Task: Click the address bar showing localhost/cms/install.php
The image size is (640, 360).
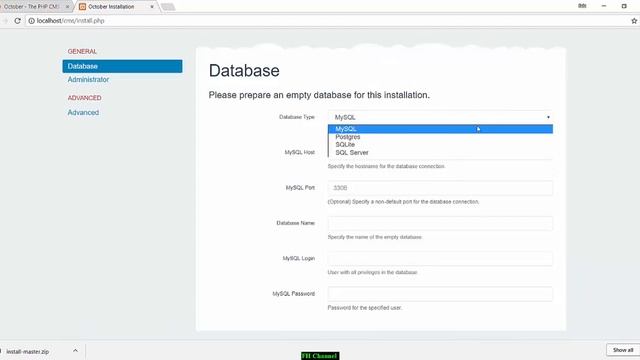Action: [x=327, y=20]
